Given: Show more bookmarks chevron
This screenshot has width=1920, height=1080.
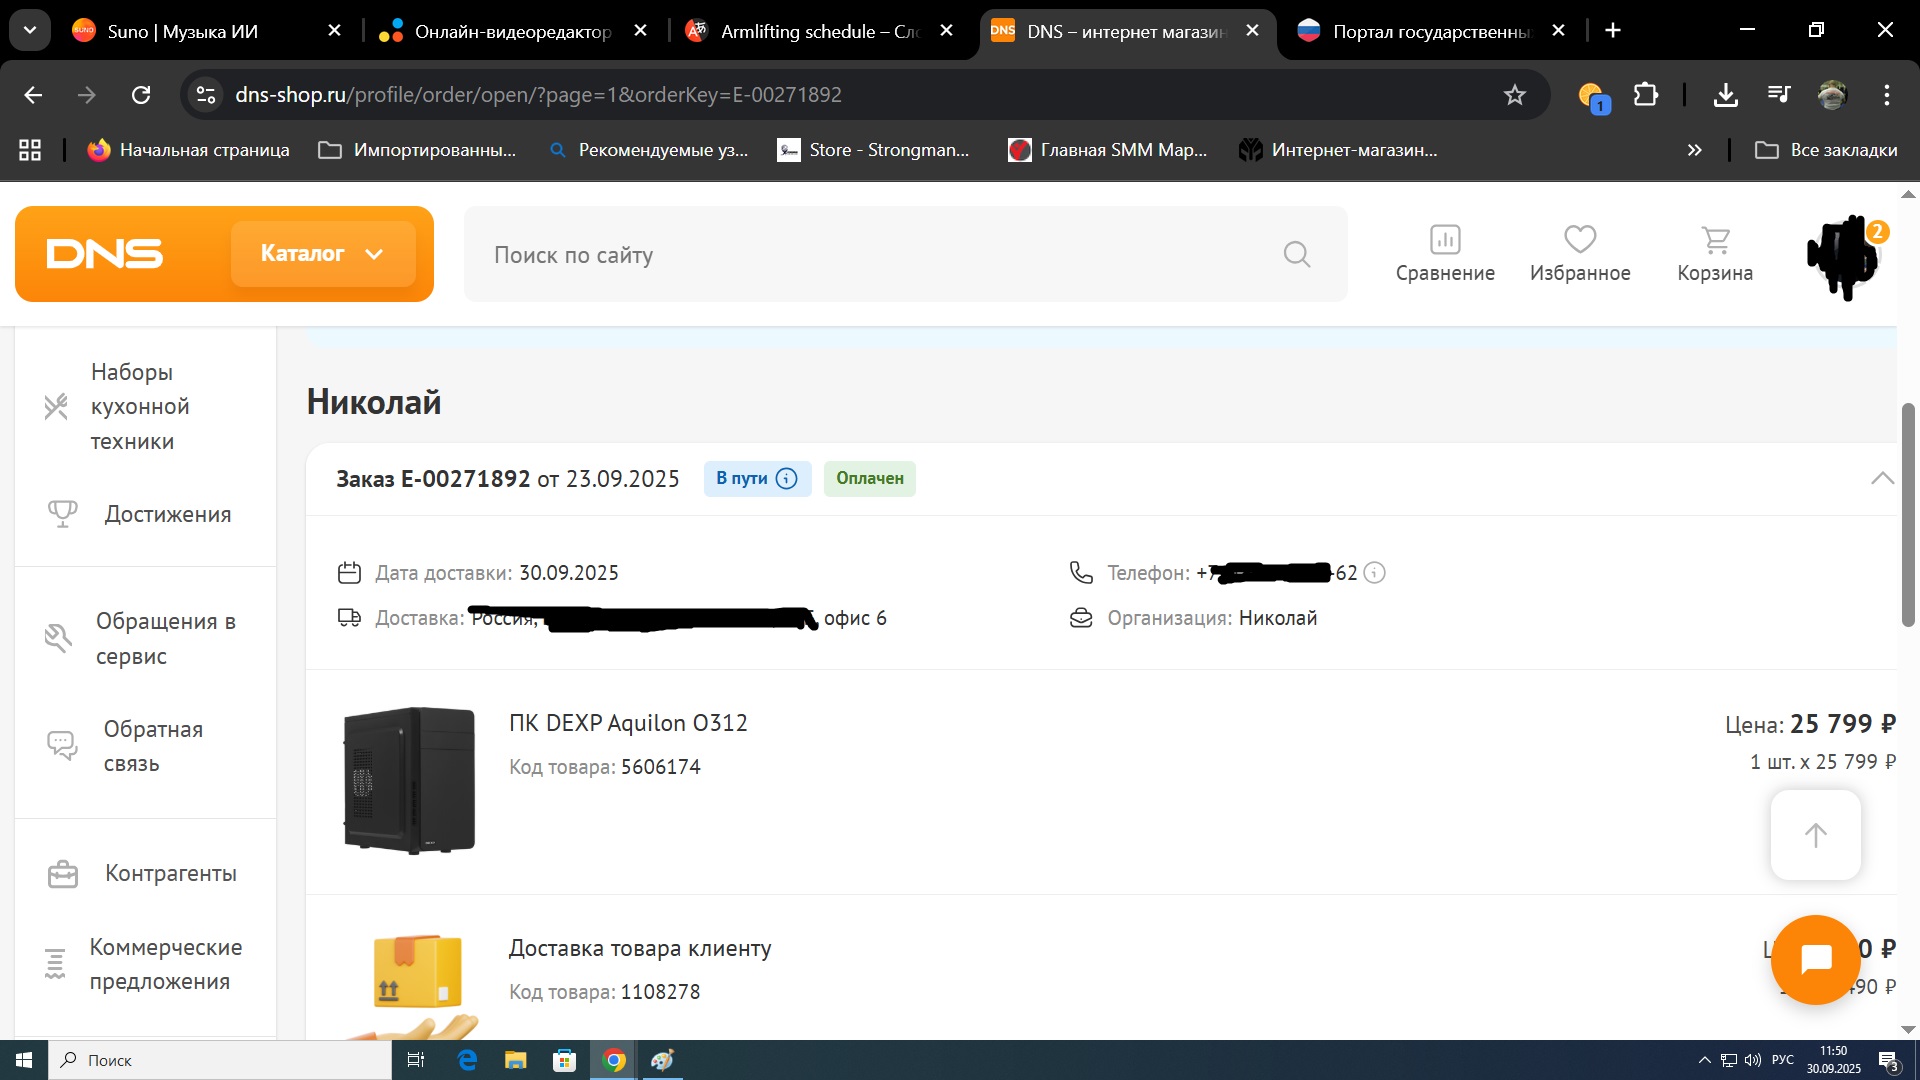Looking at the screenshot, I should click(x=1694, y=150).
